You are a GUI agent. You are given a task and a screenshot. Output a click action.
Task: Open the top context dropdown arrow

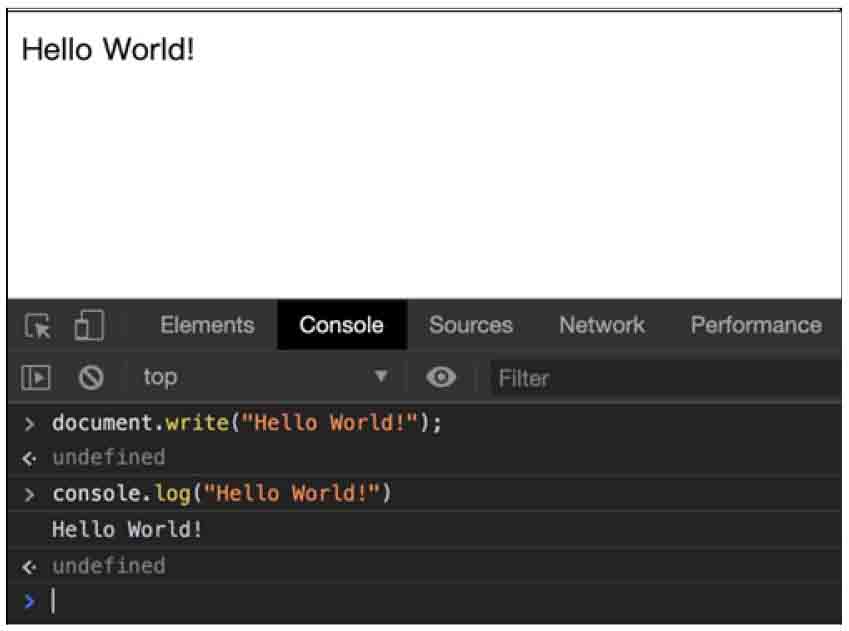[381, 375]
